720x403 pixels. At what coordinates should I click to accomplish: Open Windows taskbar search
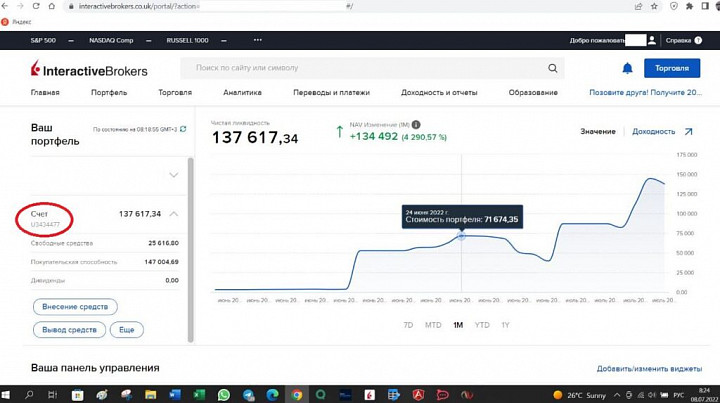click(29, 395)
